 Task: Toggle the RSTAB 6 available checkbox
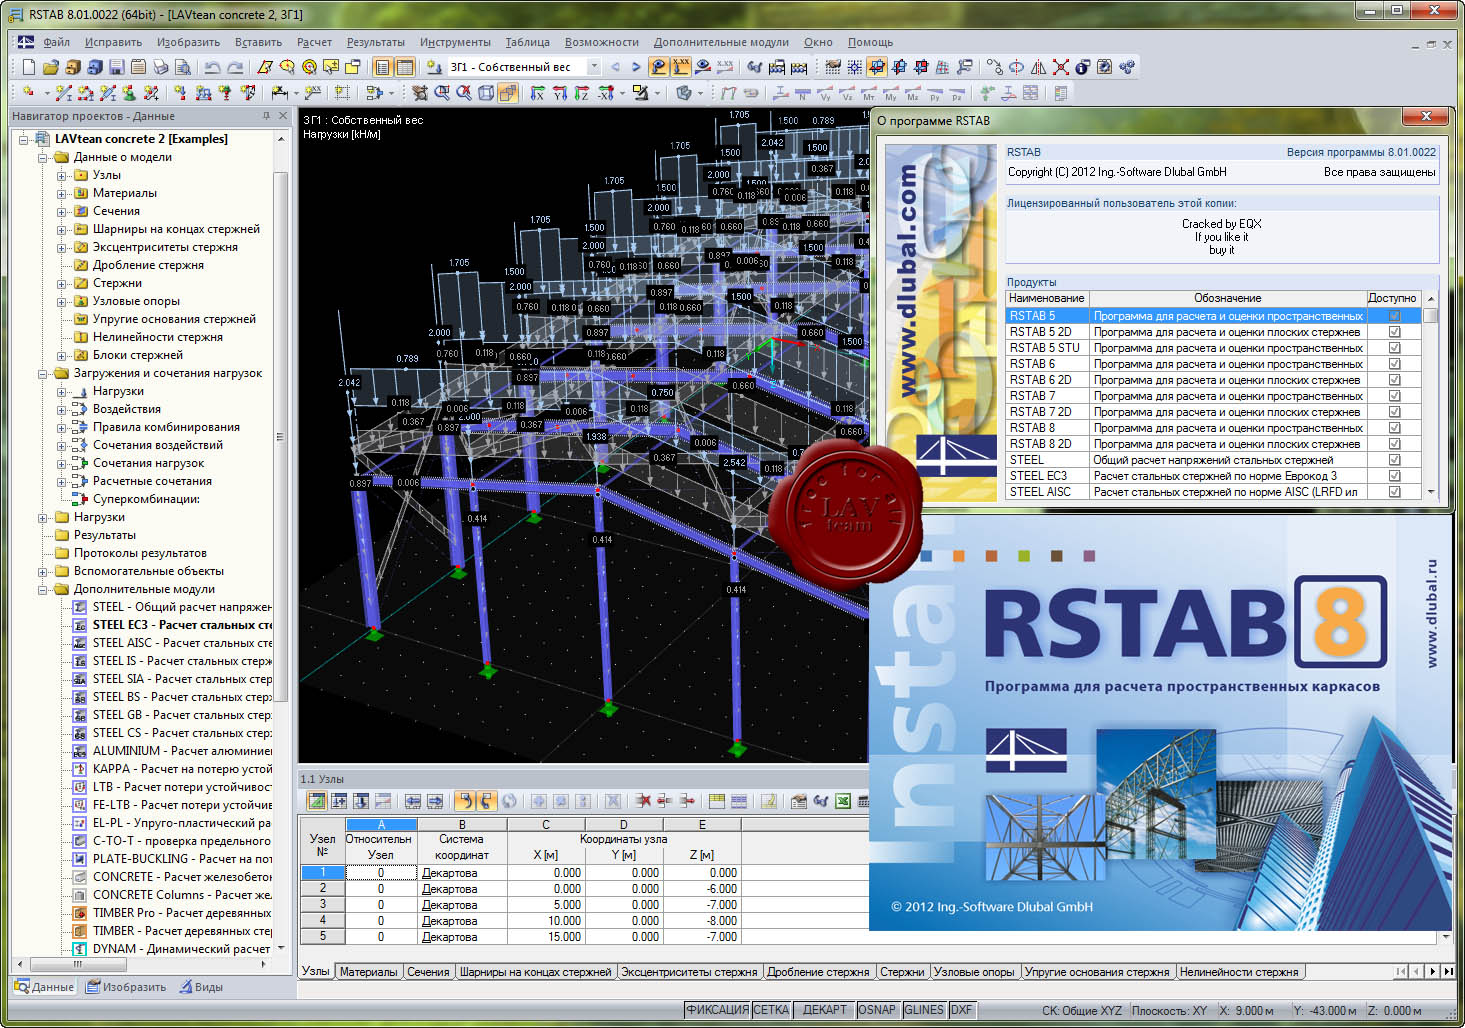1395,364
